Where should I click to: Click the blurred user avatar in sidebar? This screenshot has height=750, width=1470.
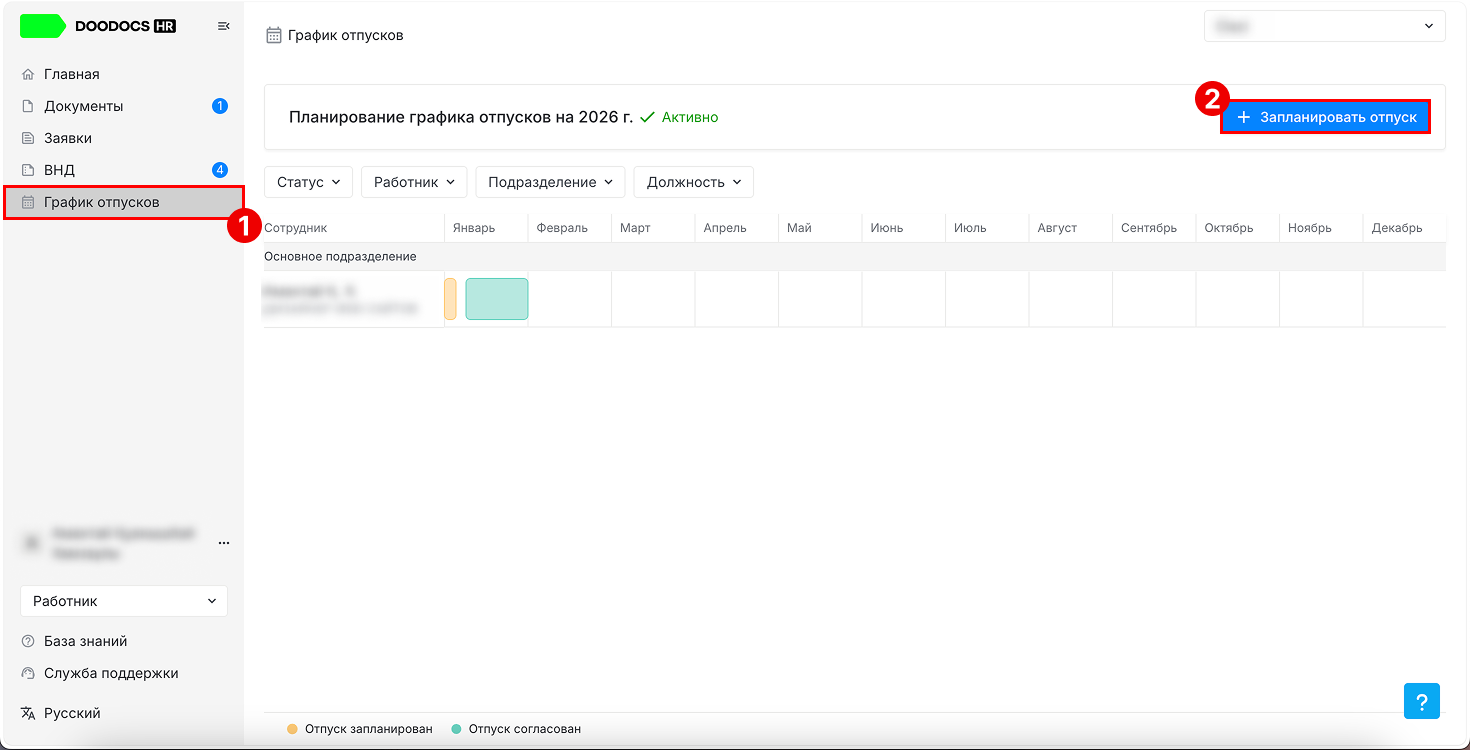tap(32, 543)
